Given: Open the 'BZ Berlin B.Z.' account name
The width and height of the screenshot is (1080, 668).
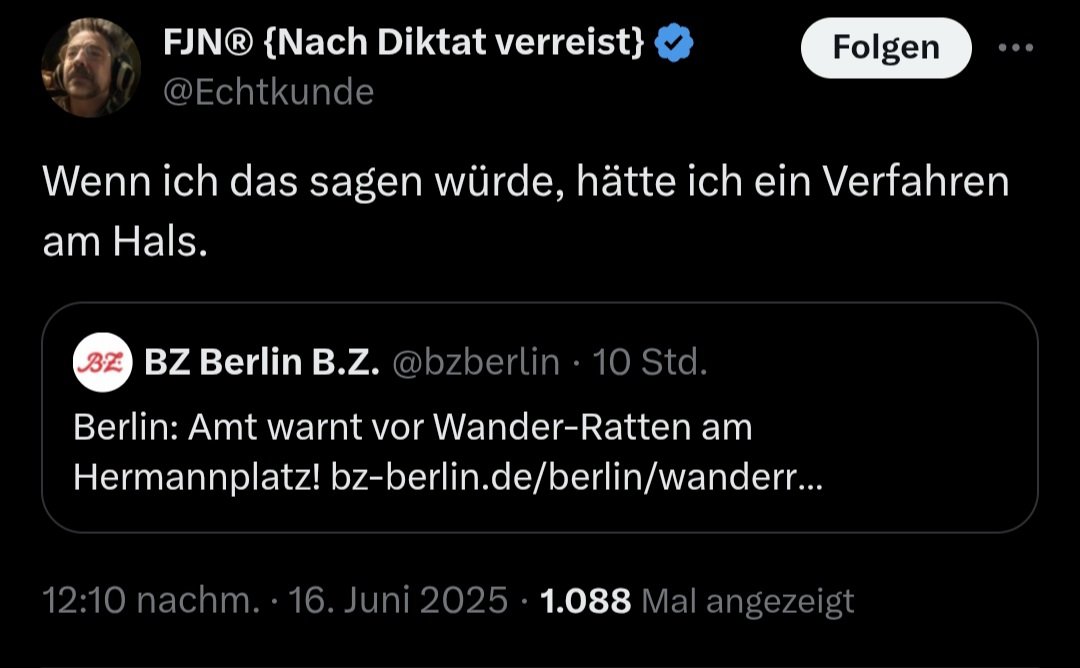Looking at the screenshot, I should pyautogui.click(x=262, y=364).
